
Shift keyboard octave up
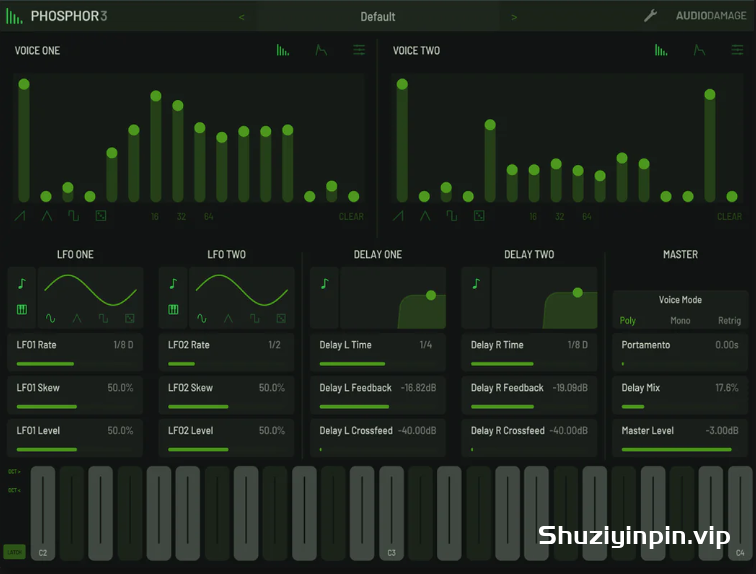point(14,471)
